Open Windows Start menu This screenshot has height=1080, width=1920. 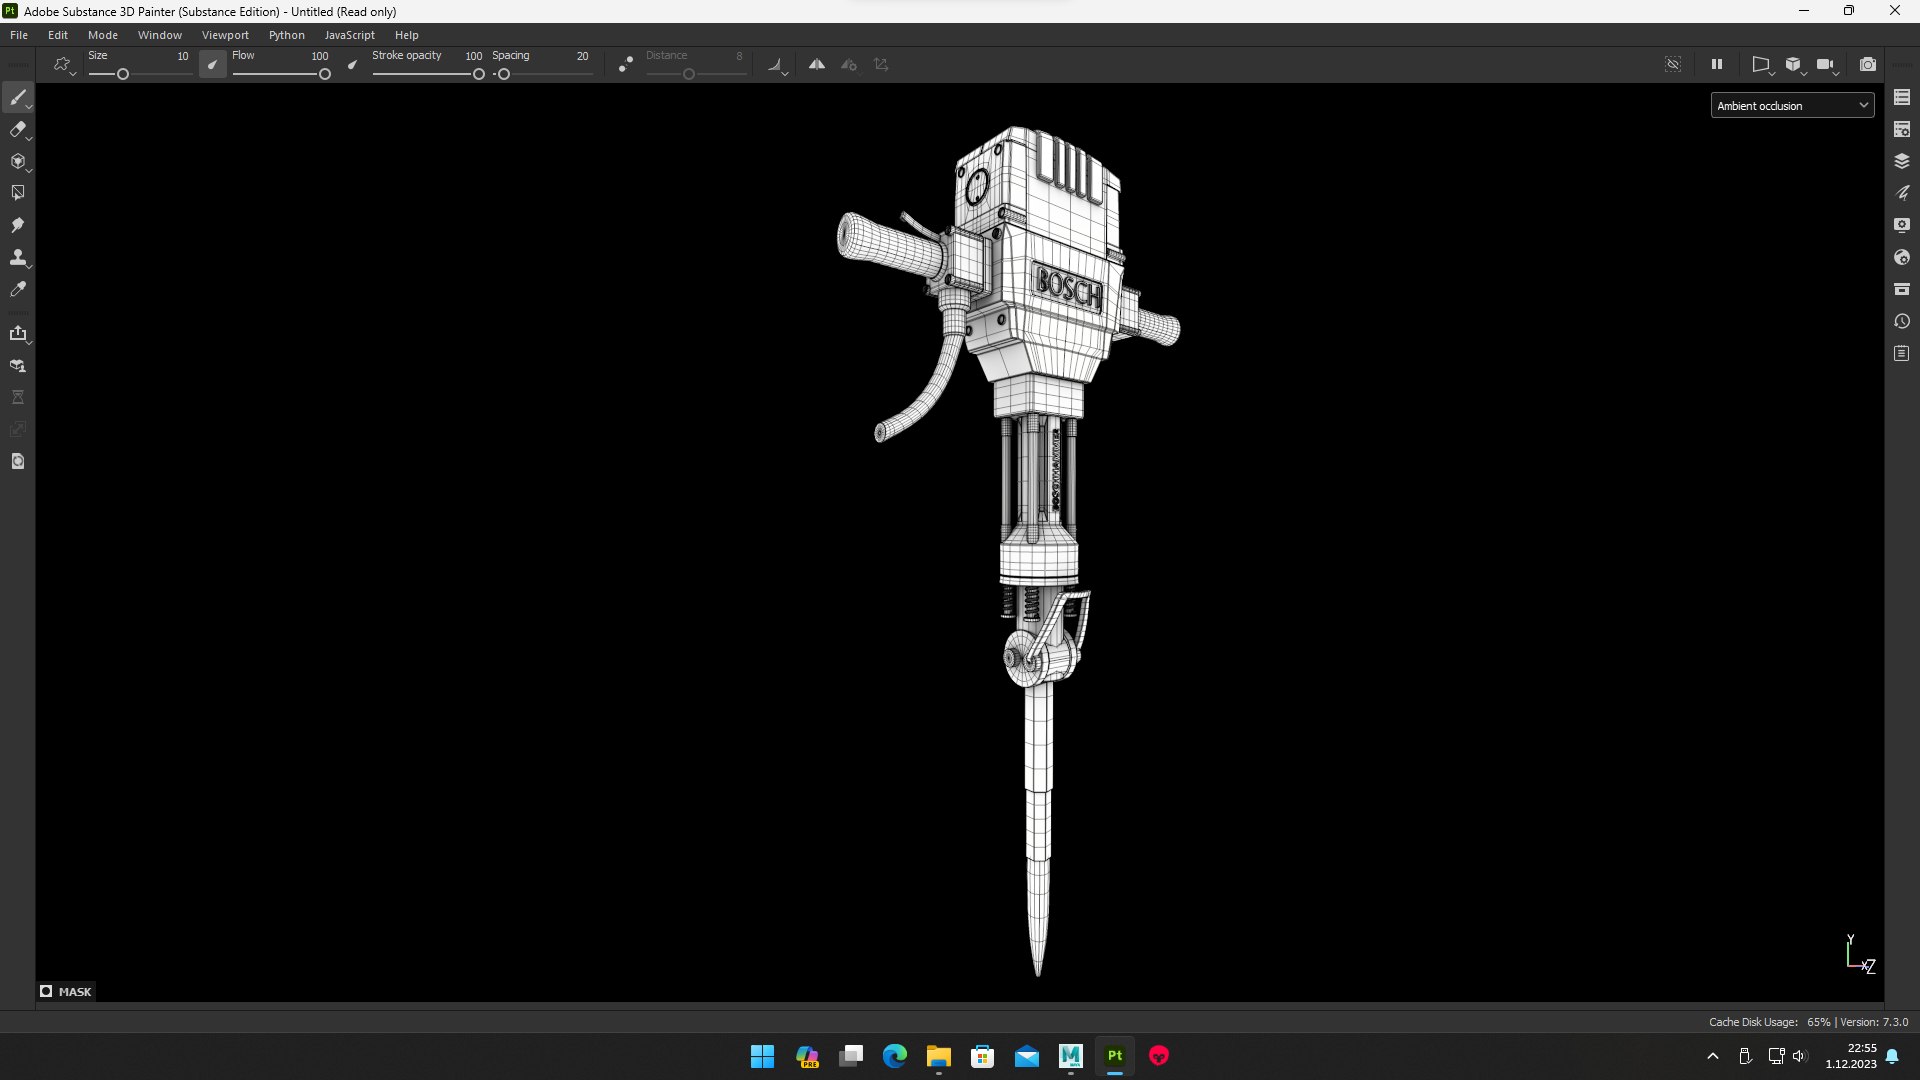pos(763,1056)
